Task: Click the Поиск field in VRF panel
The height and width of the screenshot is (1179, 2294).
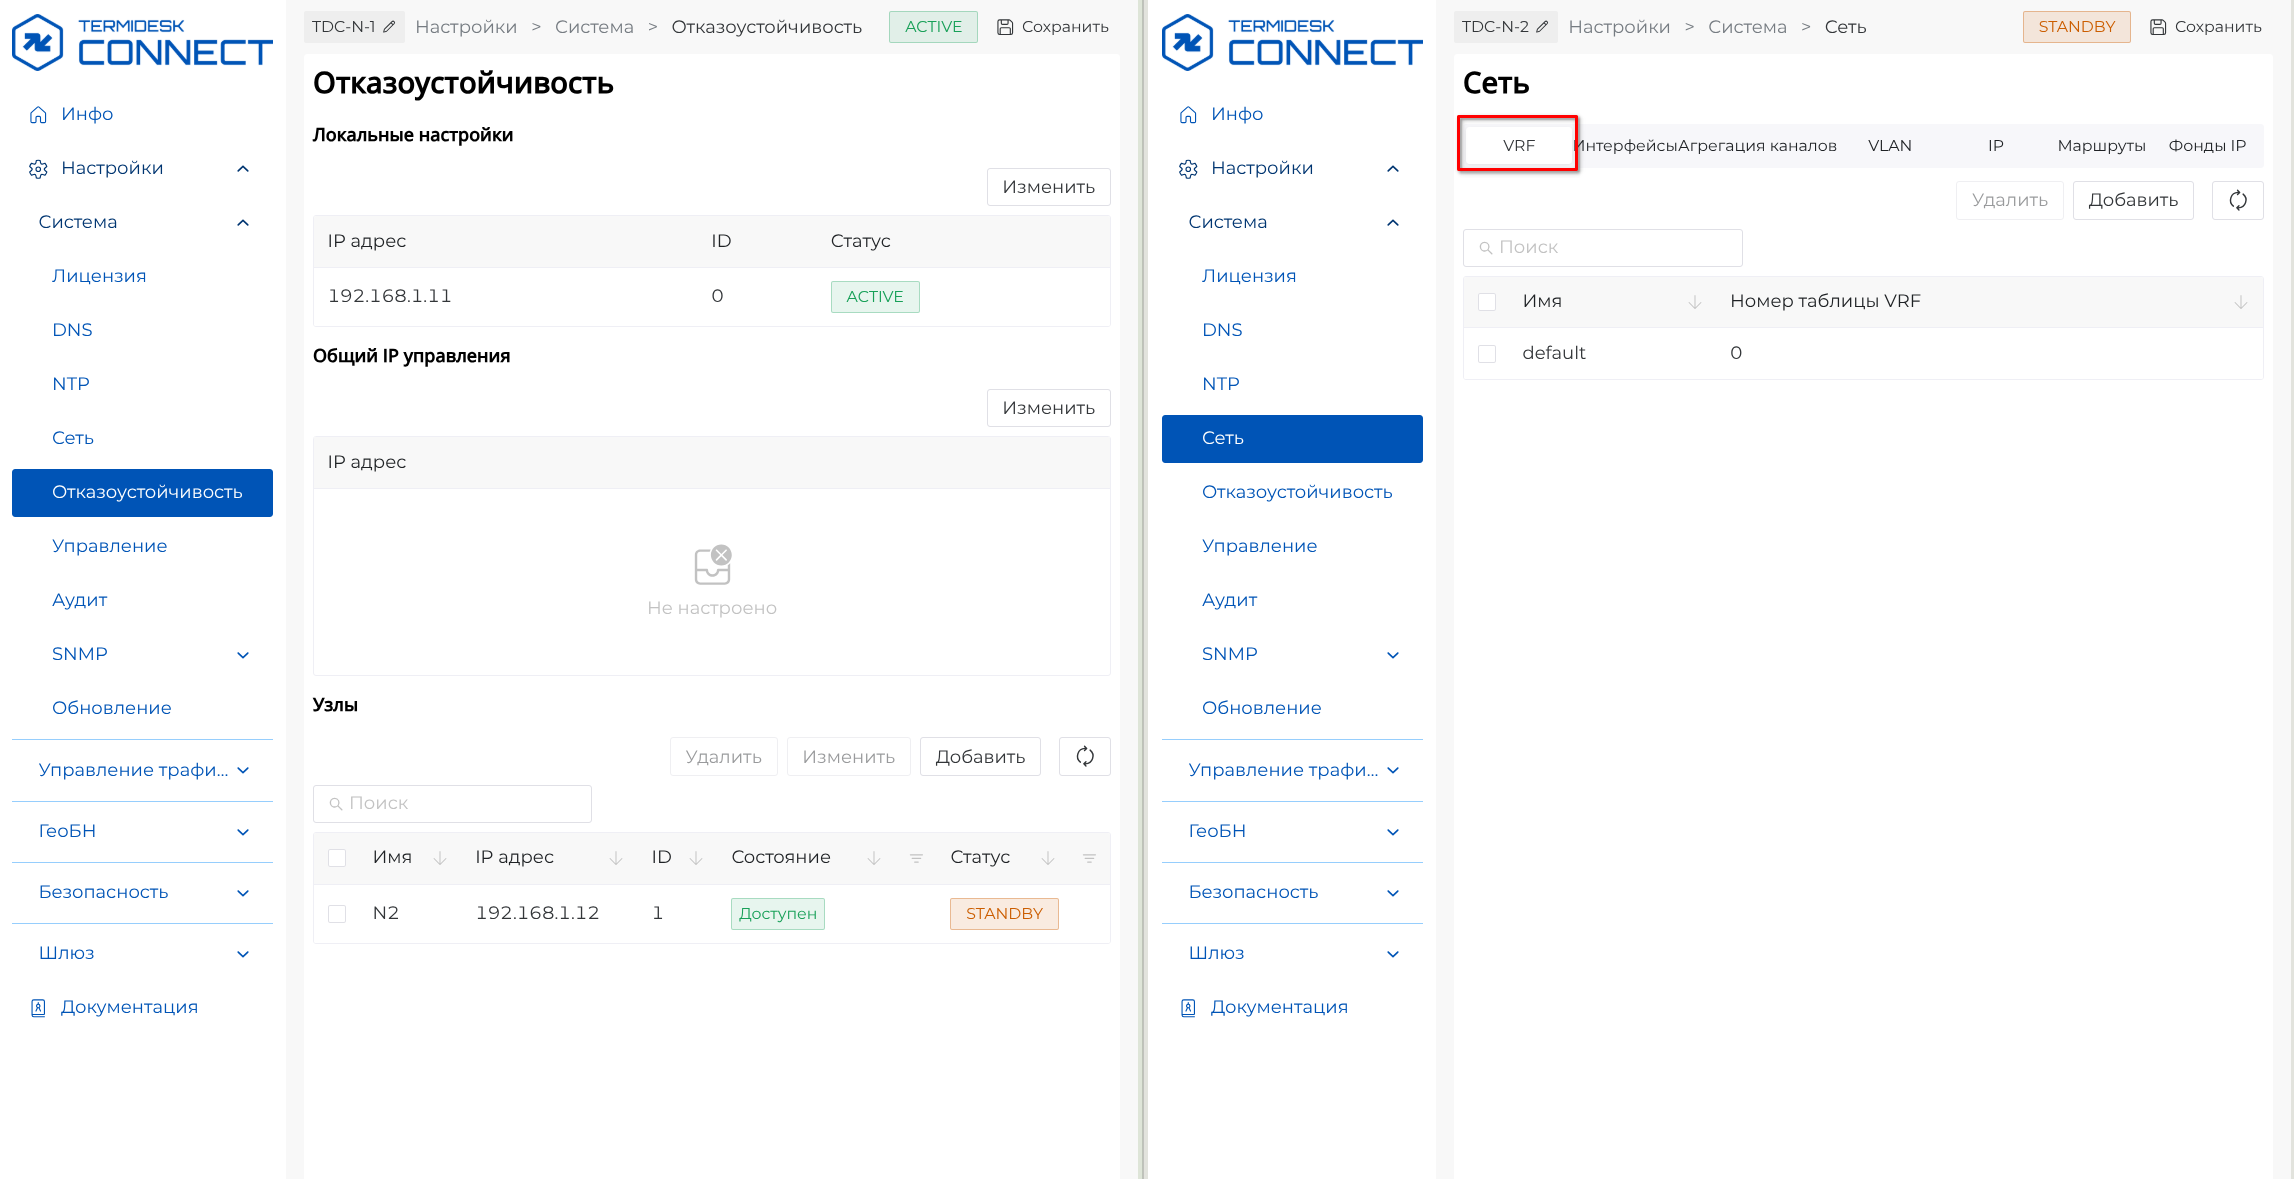Action: 1602,248
